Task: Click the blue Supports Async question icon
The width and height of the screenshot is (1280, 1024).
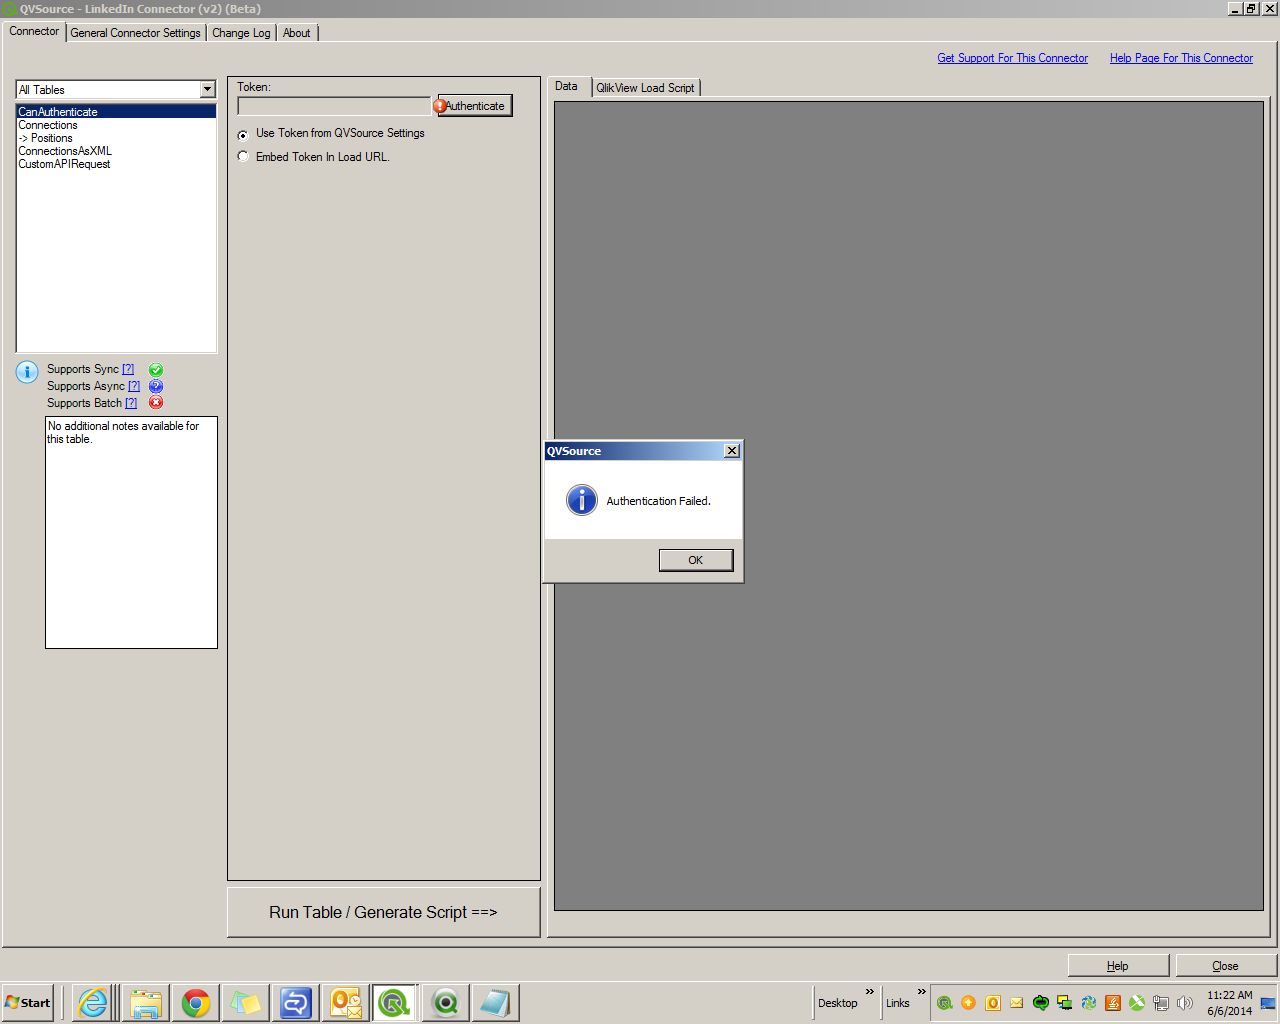Action: point(156,386)
